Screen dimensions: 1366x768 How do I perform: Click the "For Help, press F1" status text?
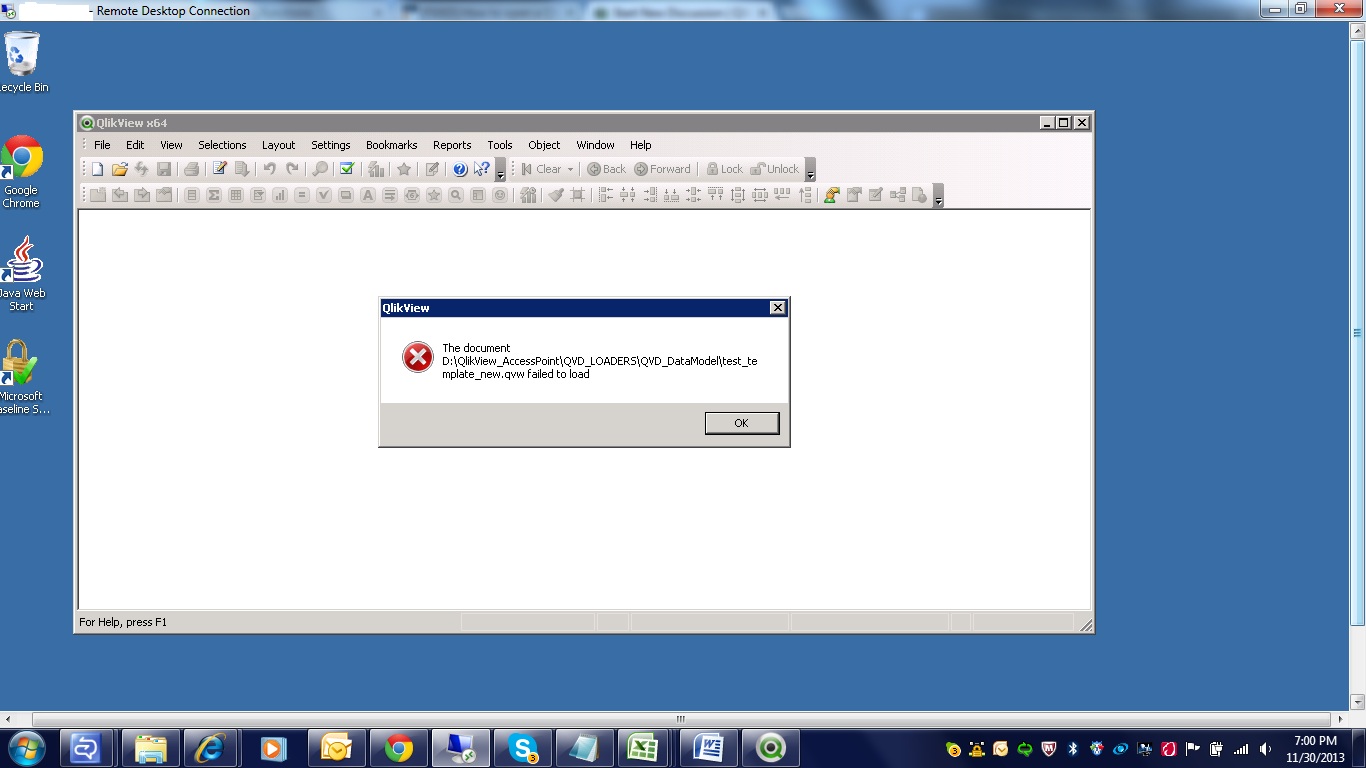(123, 622)
